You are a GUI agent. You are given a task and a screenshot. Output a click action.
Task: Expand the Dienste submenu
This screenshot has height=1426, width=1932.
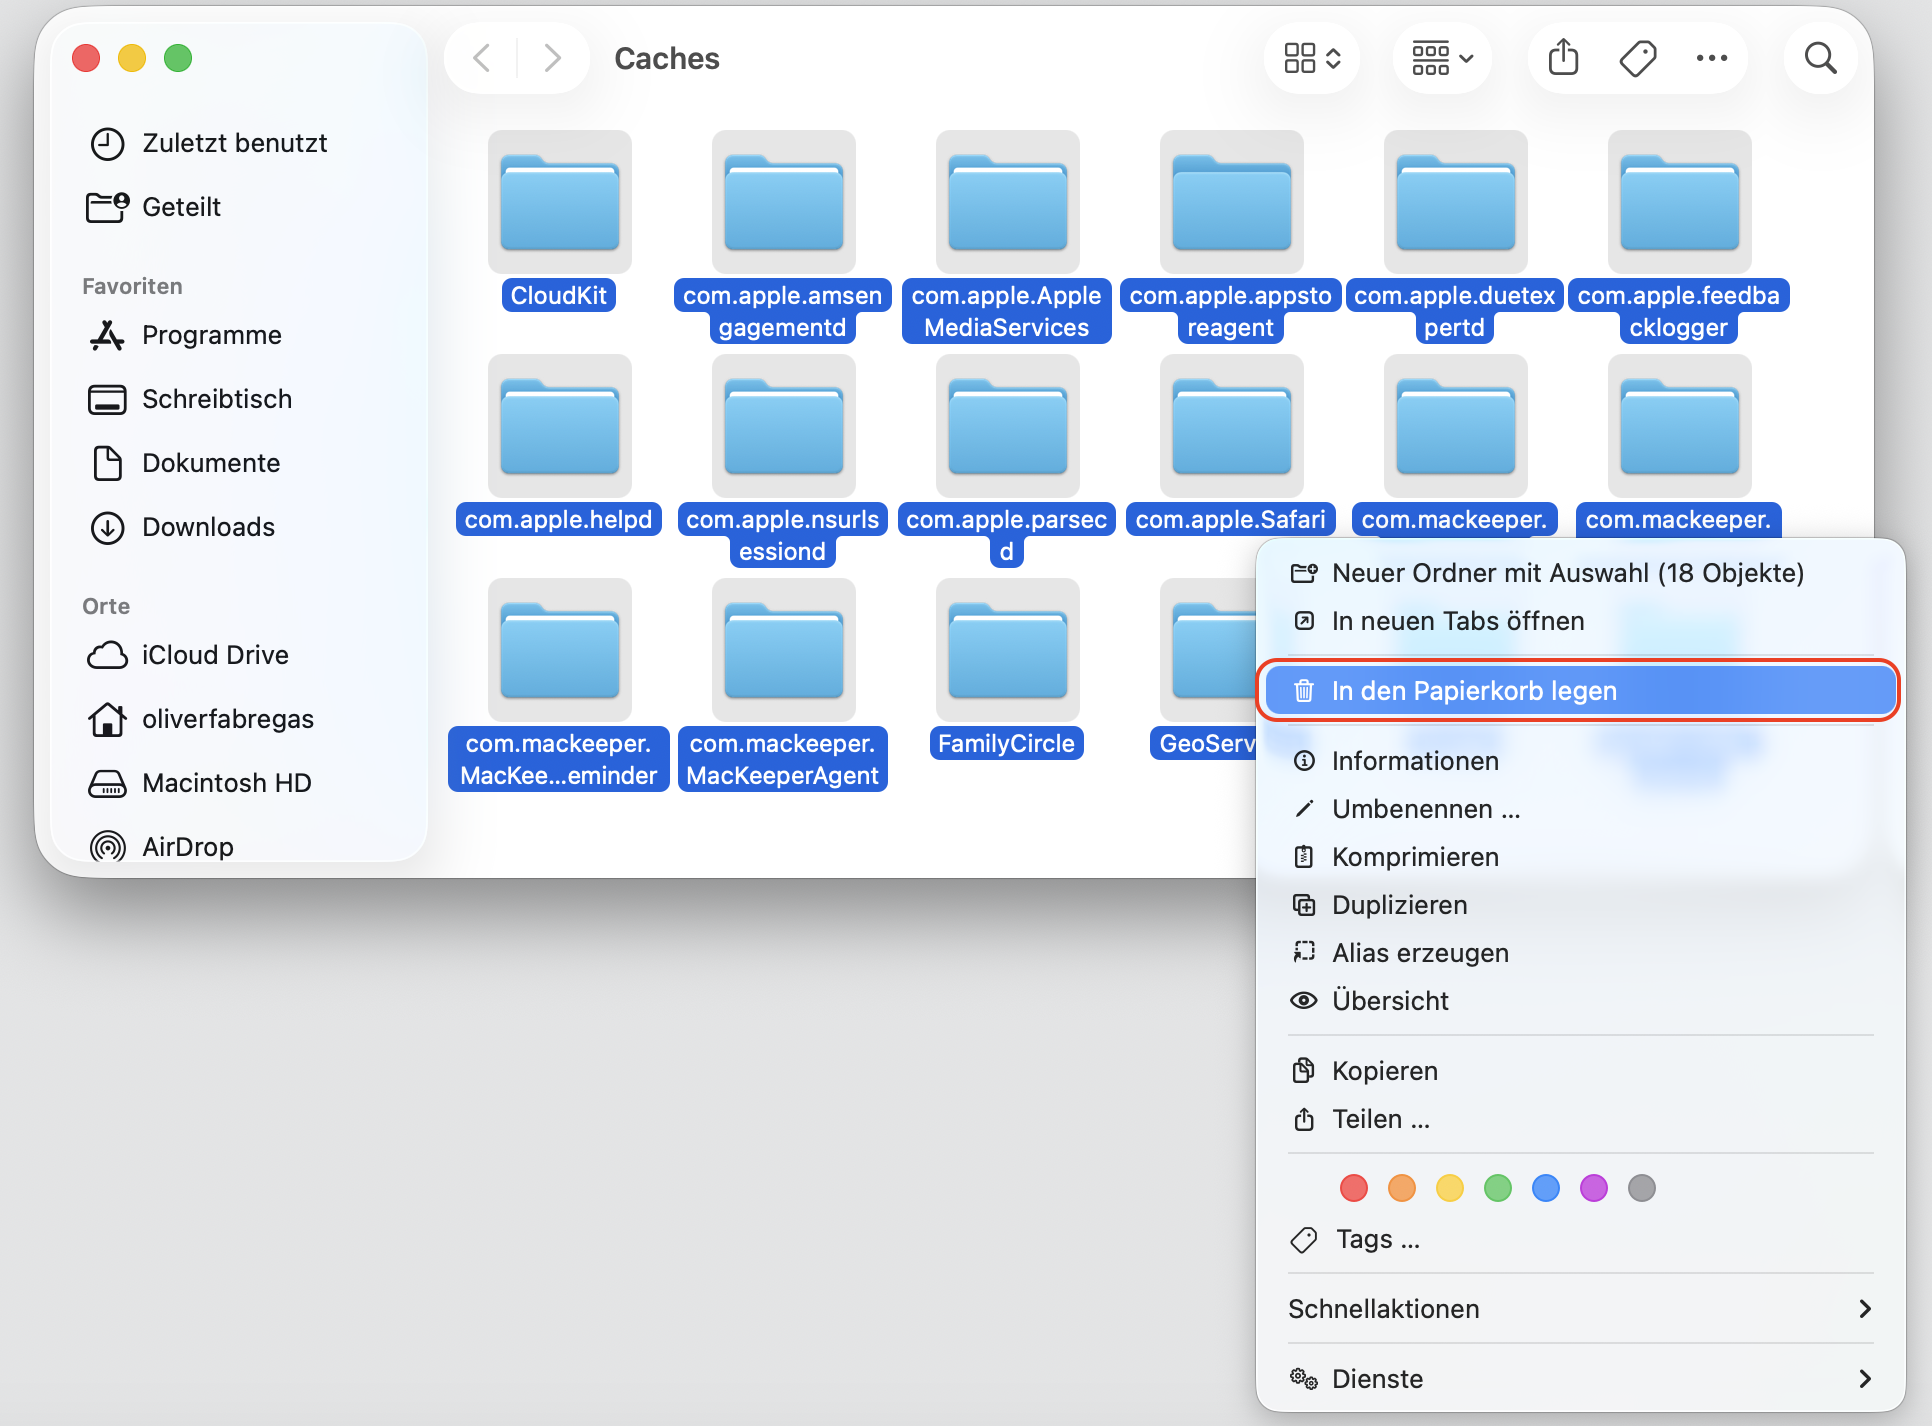[x=1580, y=1379]
